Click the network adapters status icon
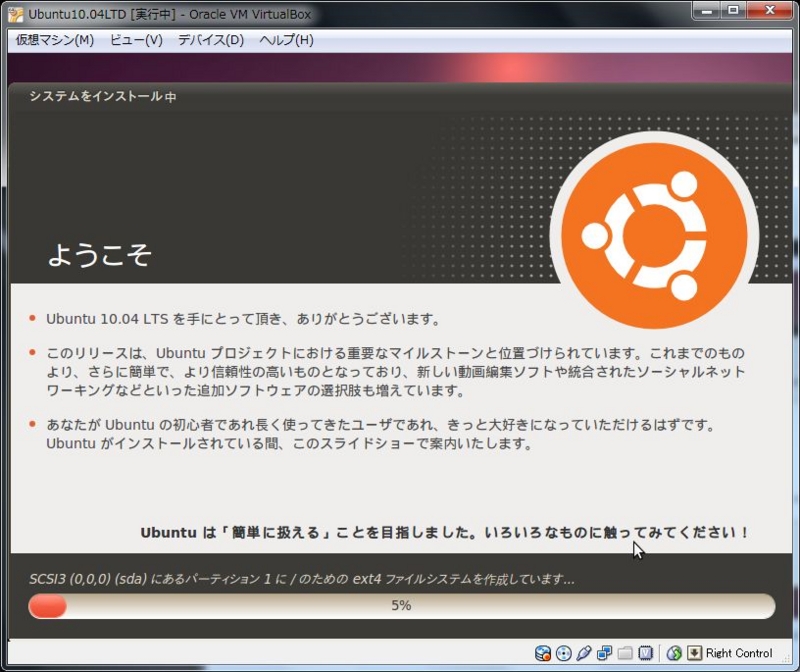 (605, 653)
